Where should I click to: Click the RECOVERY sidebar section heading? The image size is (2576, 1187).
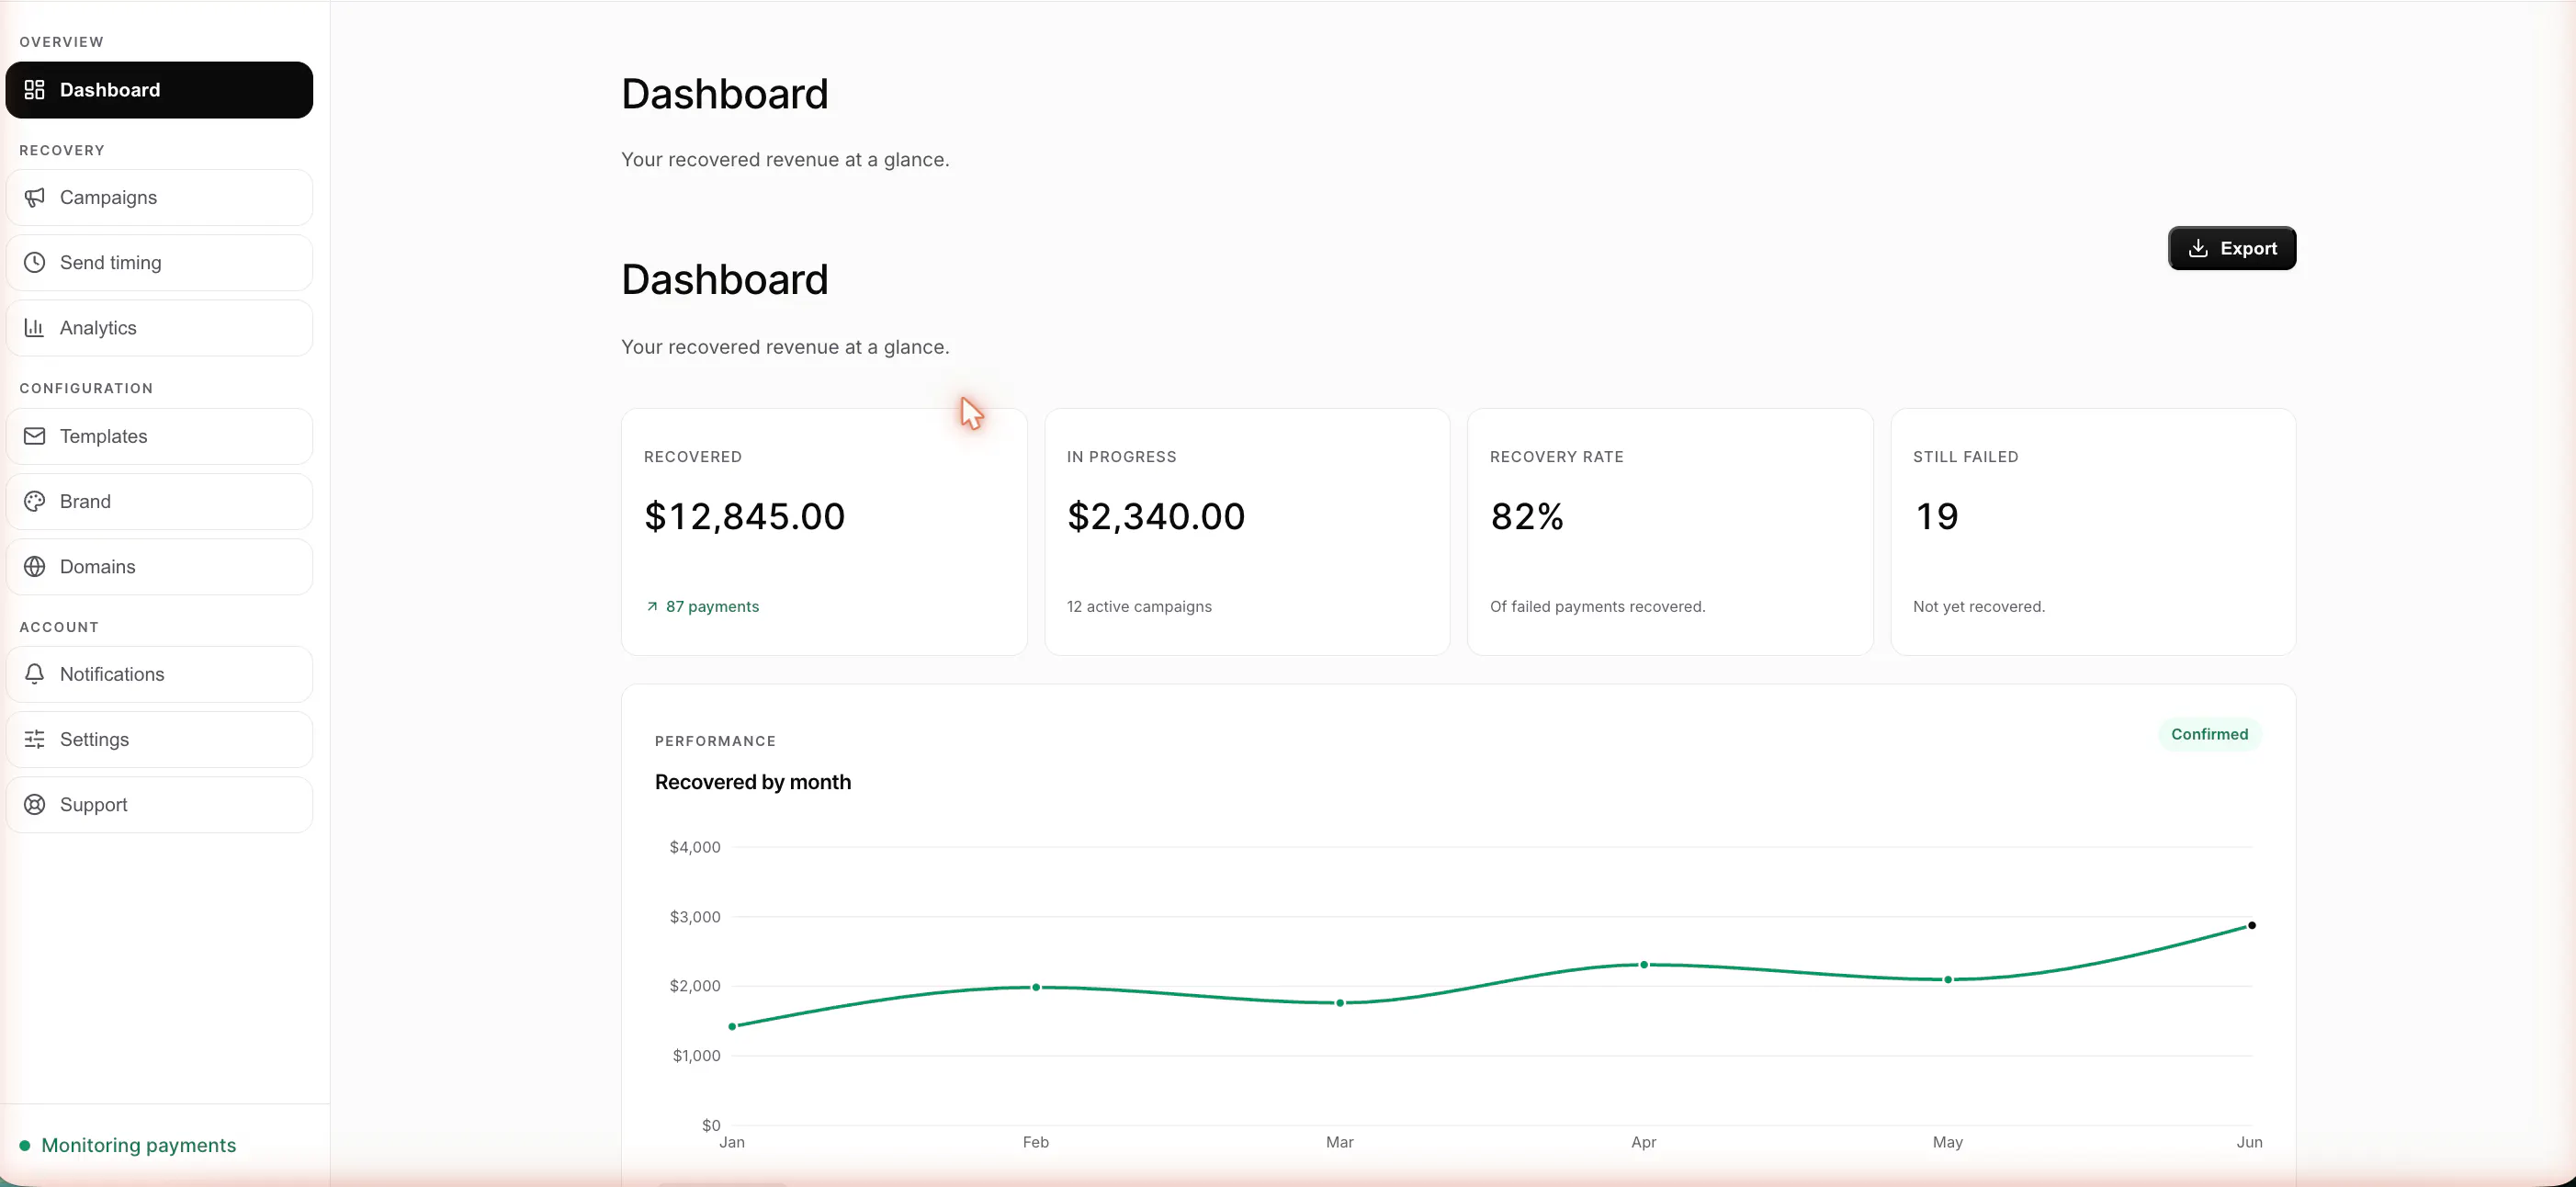(x=62, y=150)
